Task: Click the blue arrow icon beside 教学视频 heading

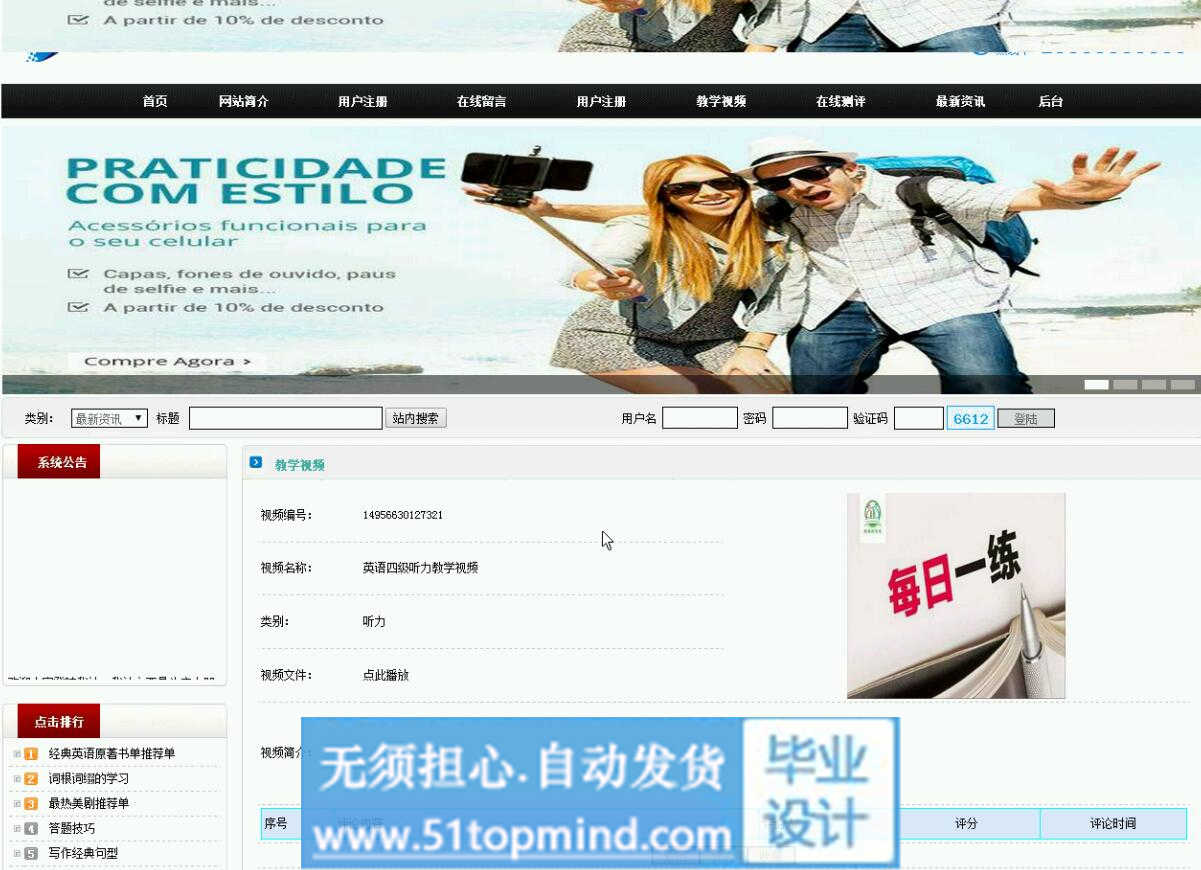Action: pyautogui.click(x=256, y=462)
